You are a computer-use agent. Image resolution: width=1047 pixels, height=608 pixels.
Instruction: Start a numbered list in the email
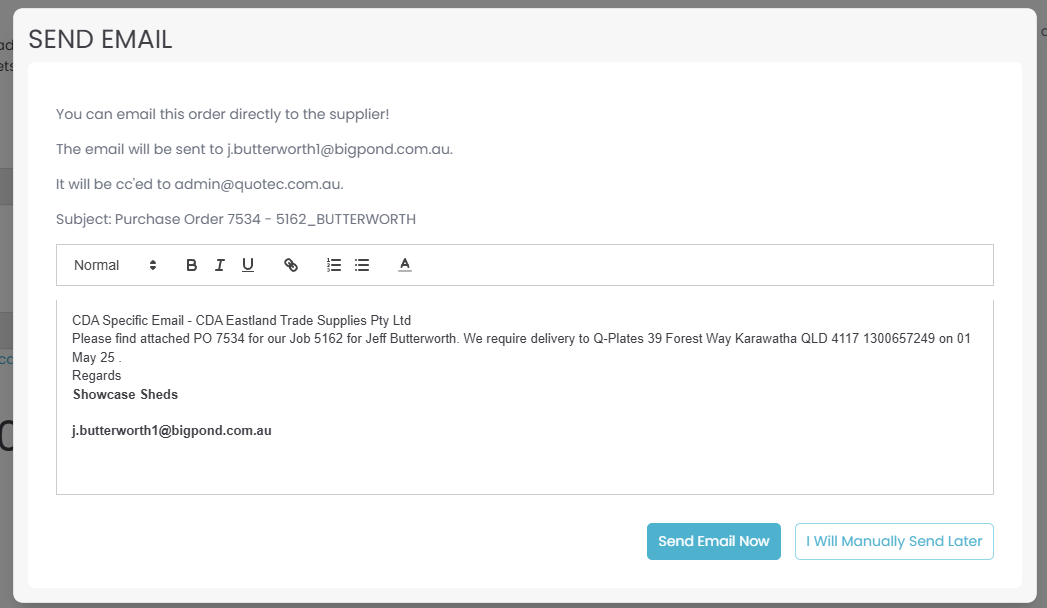point(334,265)
